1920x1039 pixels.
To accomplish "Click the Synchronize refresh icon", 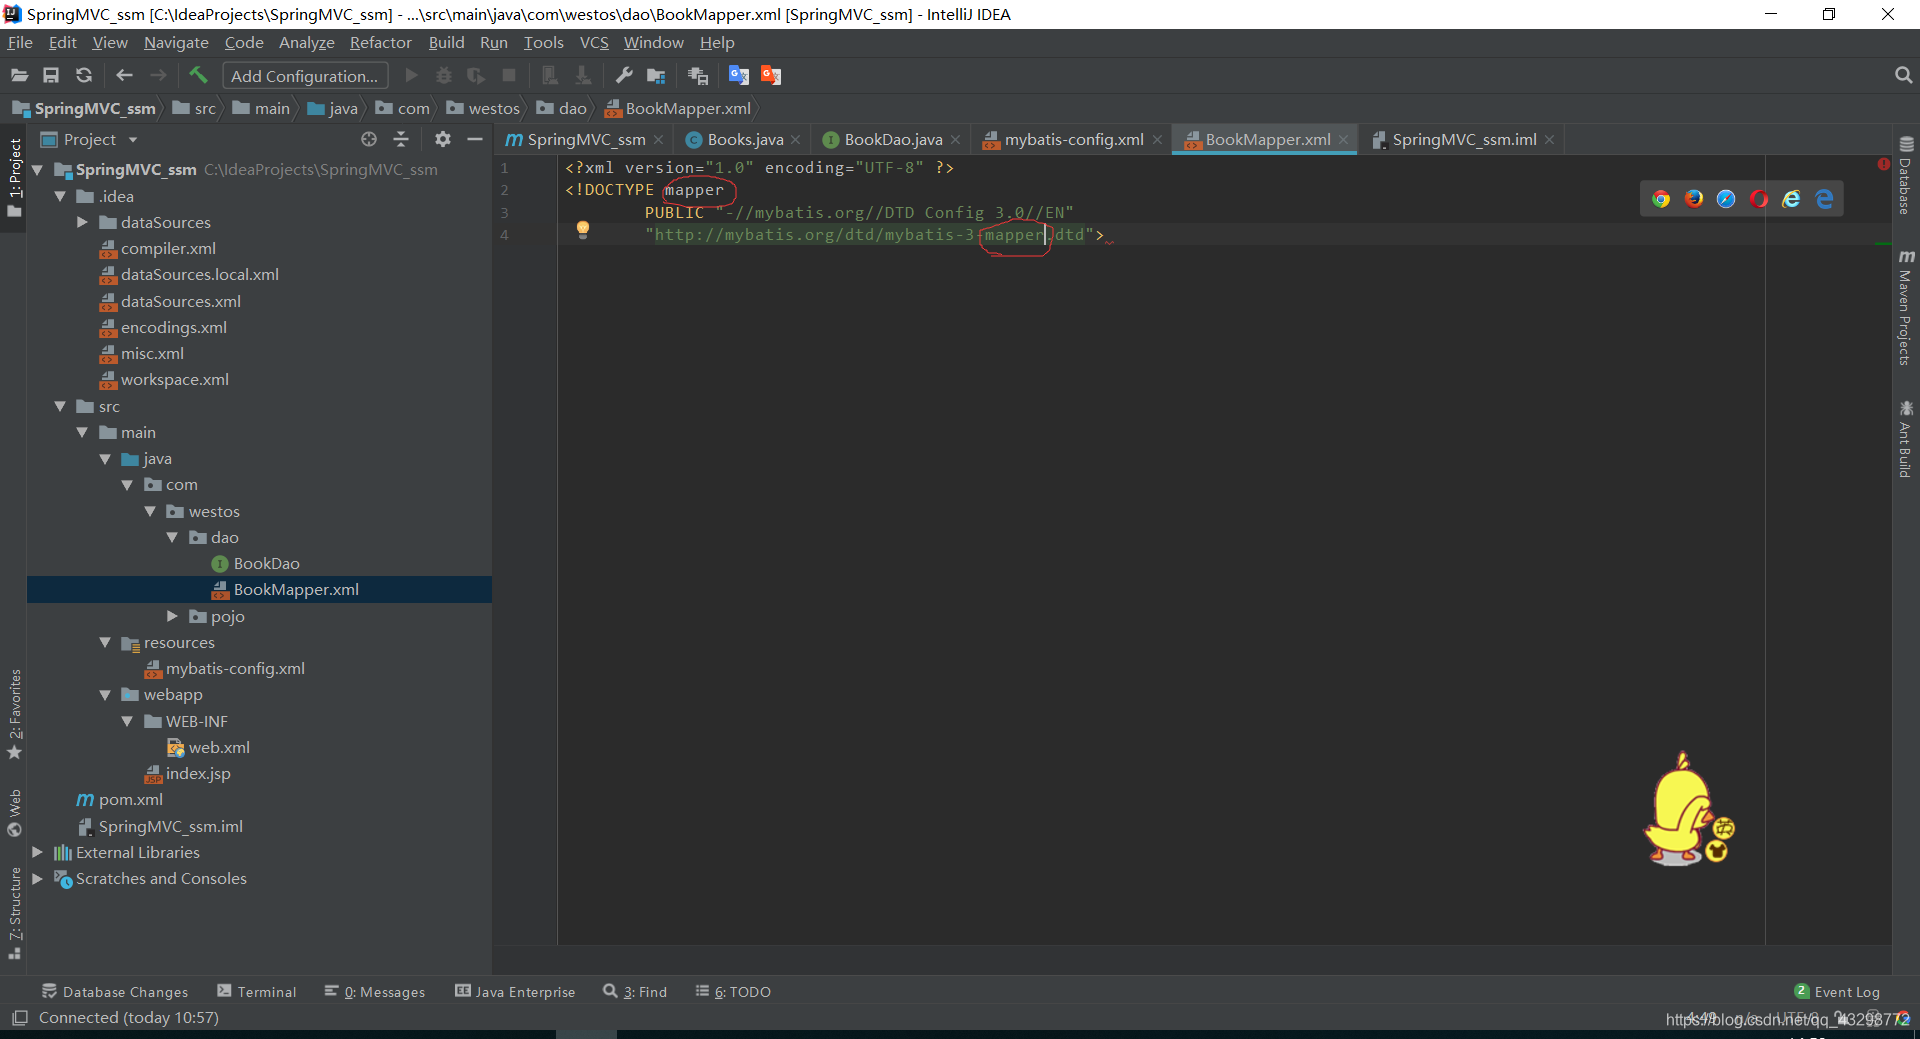I will point(84,76).
